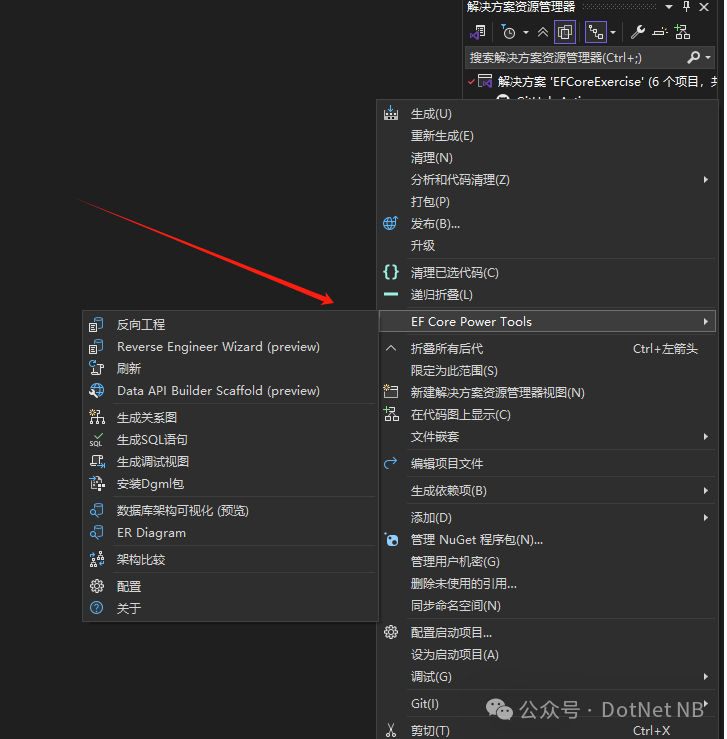Pin the Solution Explorer panel with the pin icon
The height and width of the screenshot is (739, 727).
(x=686, y=7)
